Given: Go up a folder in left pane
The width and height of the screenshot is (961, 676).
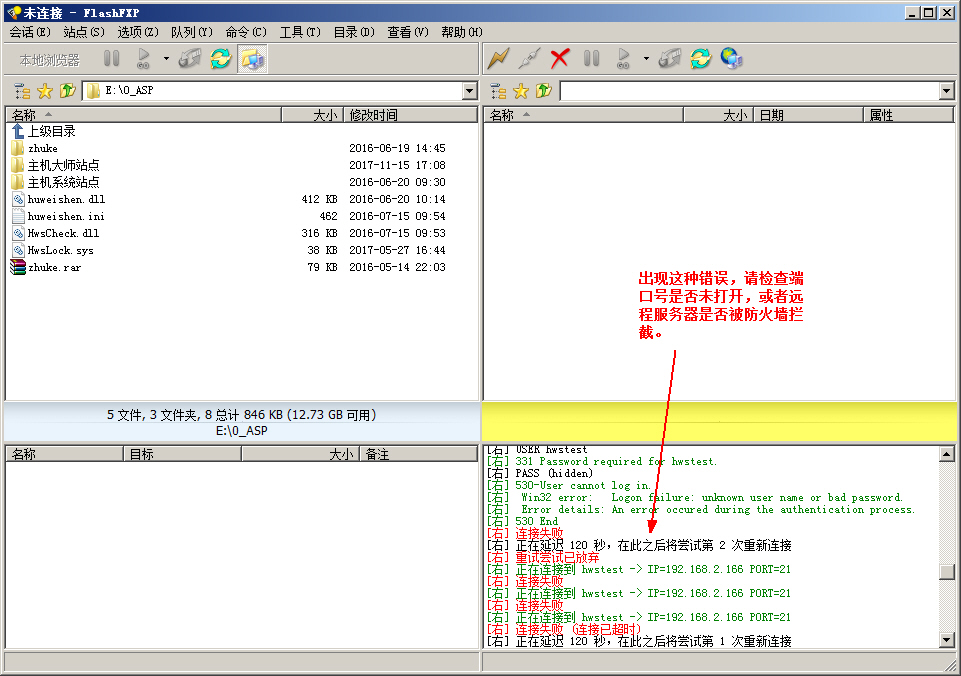Looking at the screenshot, I should coord(67,91).
